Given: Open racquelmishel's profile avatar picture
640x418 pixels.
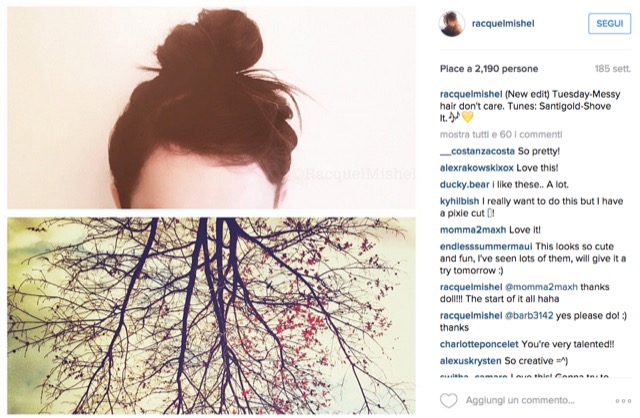Looking at the screenshot, I should pos(452,24).
